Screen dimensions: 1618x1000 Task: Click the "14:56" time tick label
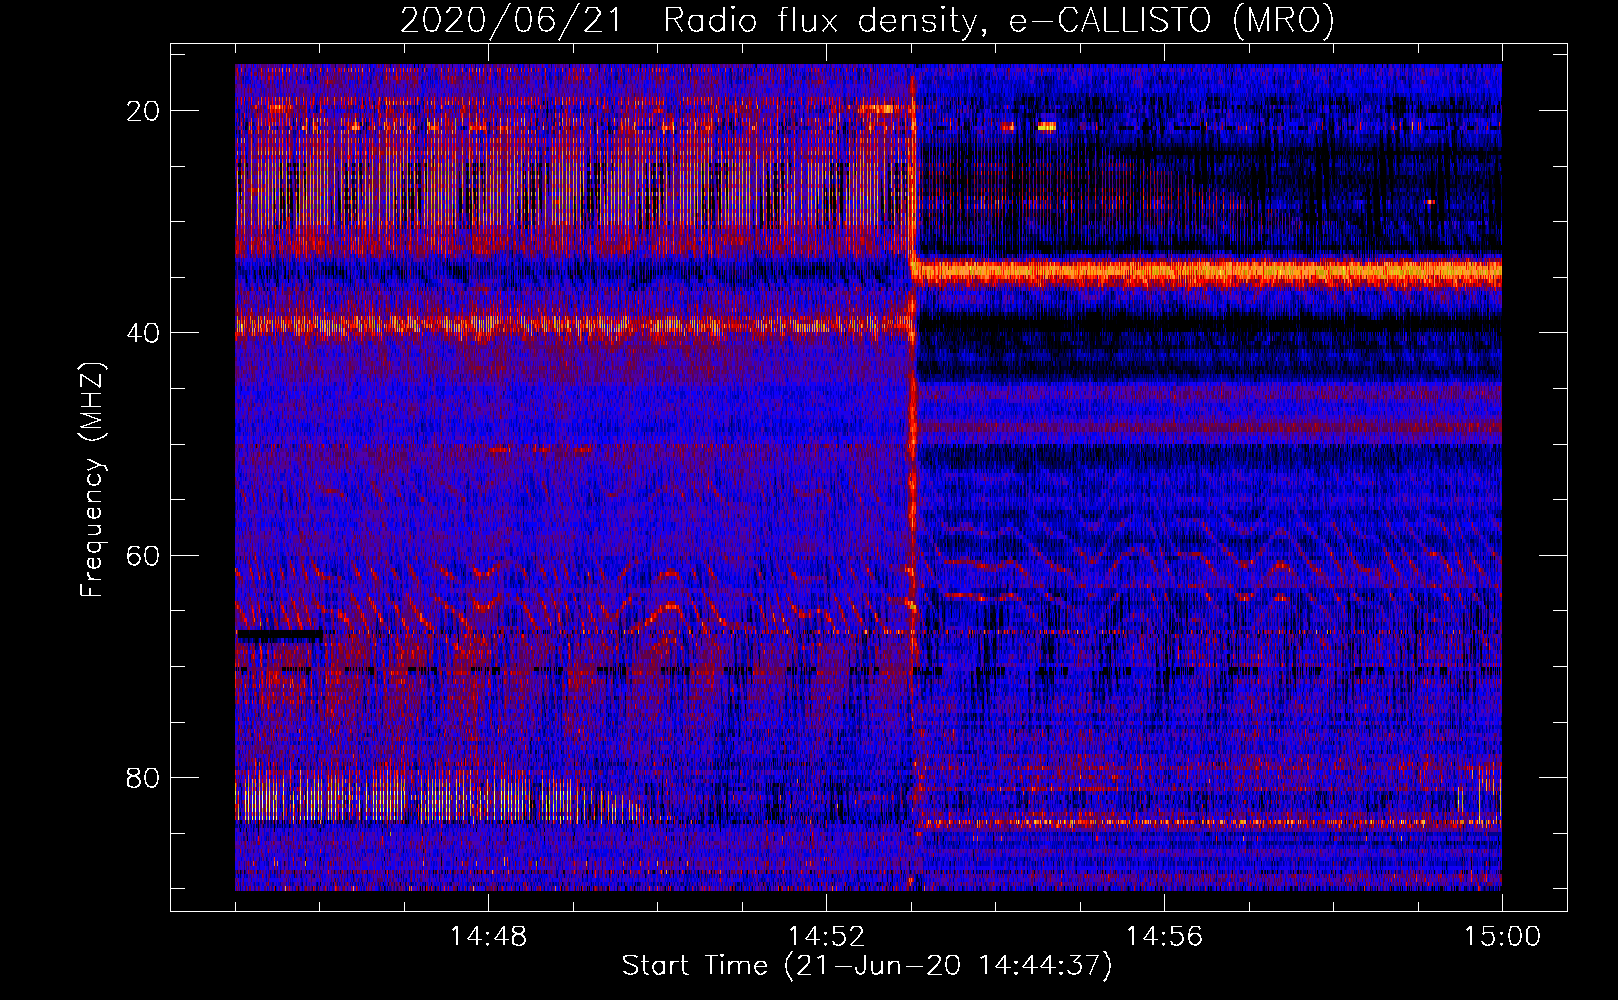coord(1164,937)
